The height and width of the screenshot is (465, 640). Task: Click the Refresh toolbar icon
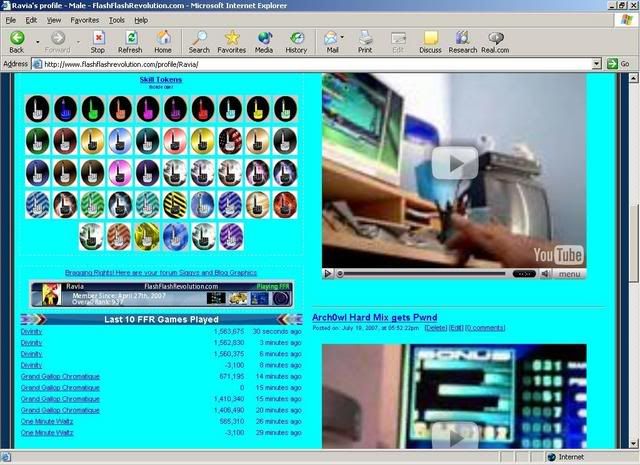tap(129, 41)
